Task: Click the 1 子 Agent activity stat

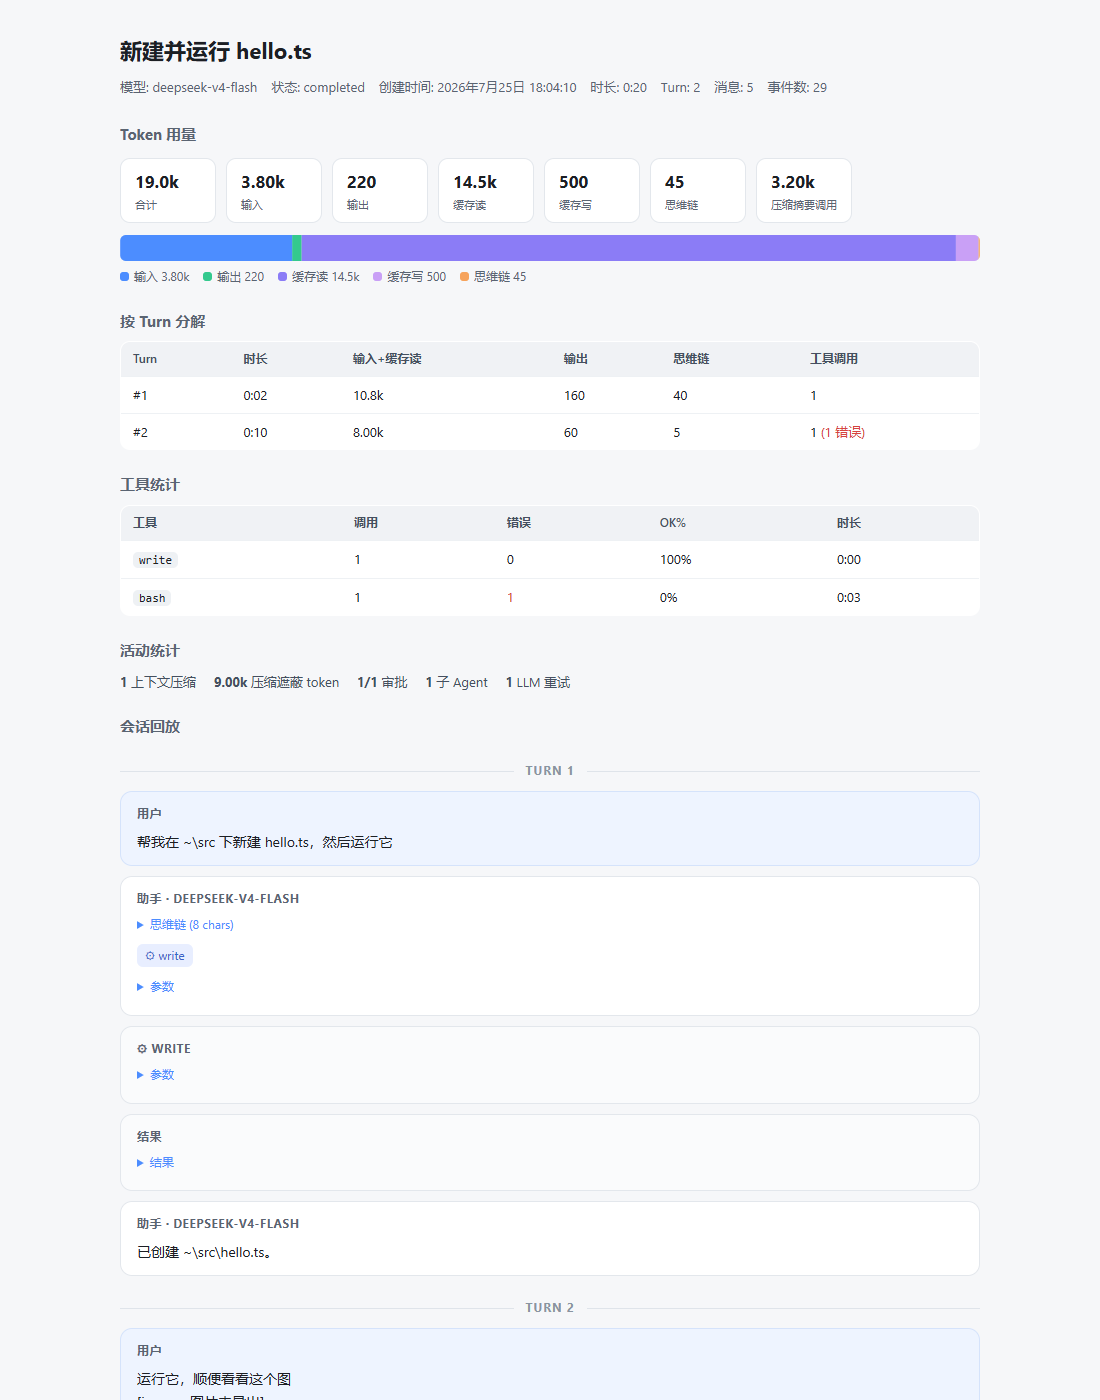Action: point(456,682)
